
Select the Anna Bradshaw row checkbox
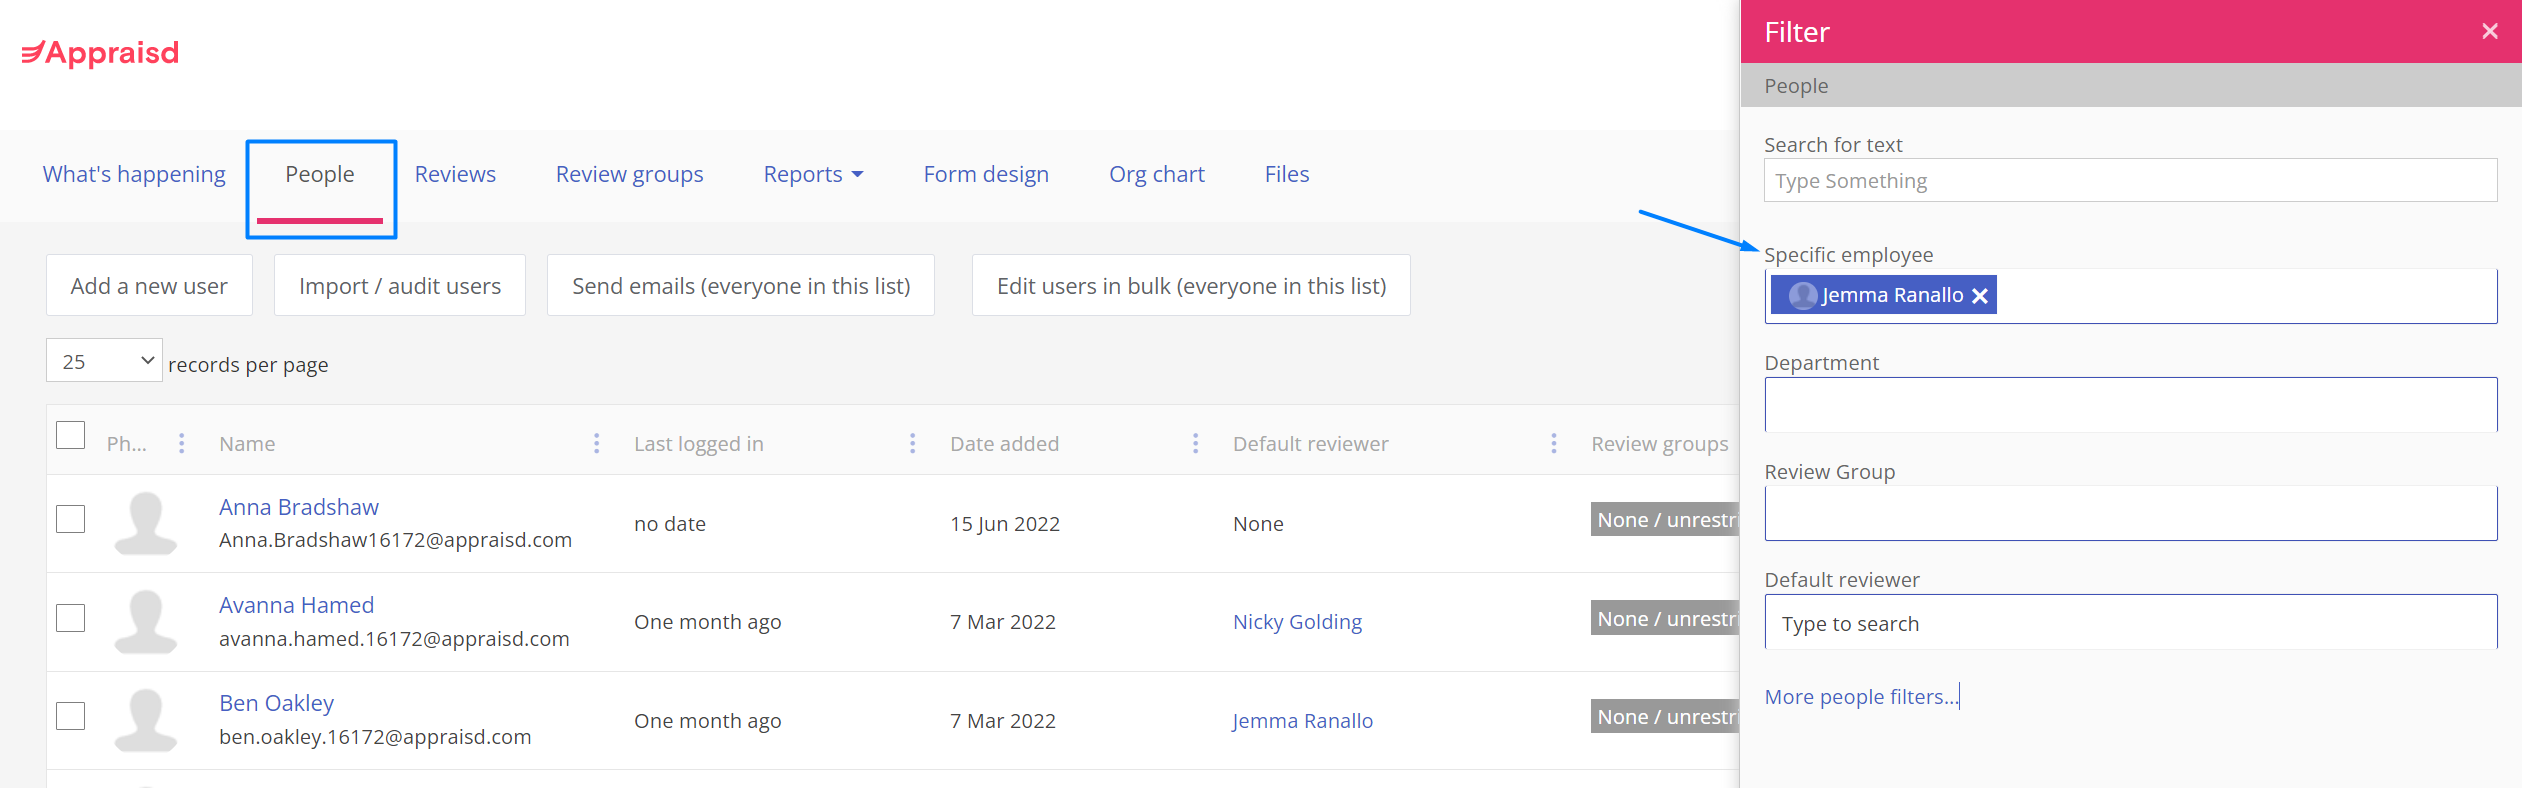coord(70,519)
